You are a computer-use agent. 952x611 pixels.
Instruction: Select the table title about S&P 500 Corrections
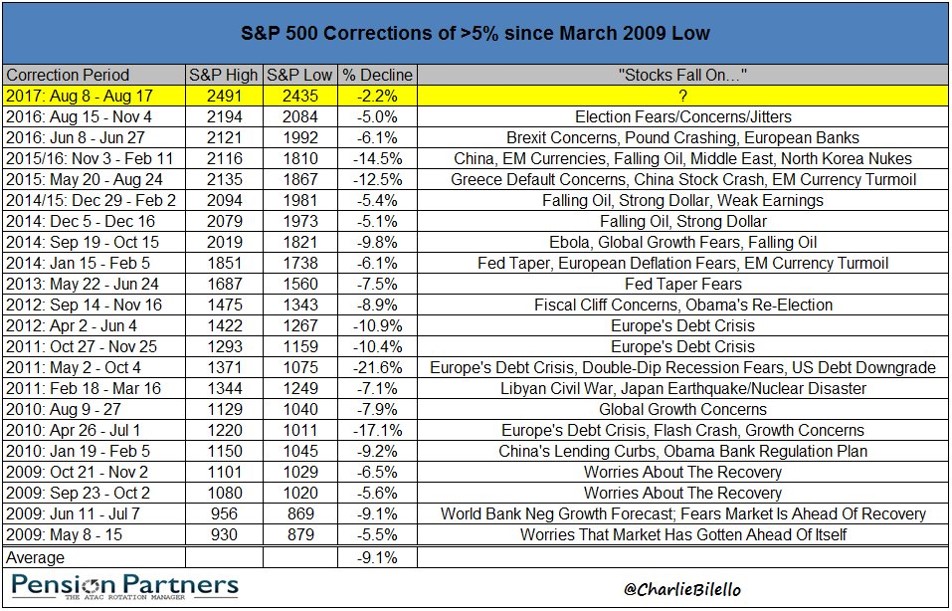(x=476, y=33)
